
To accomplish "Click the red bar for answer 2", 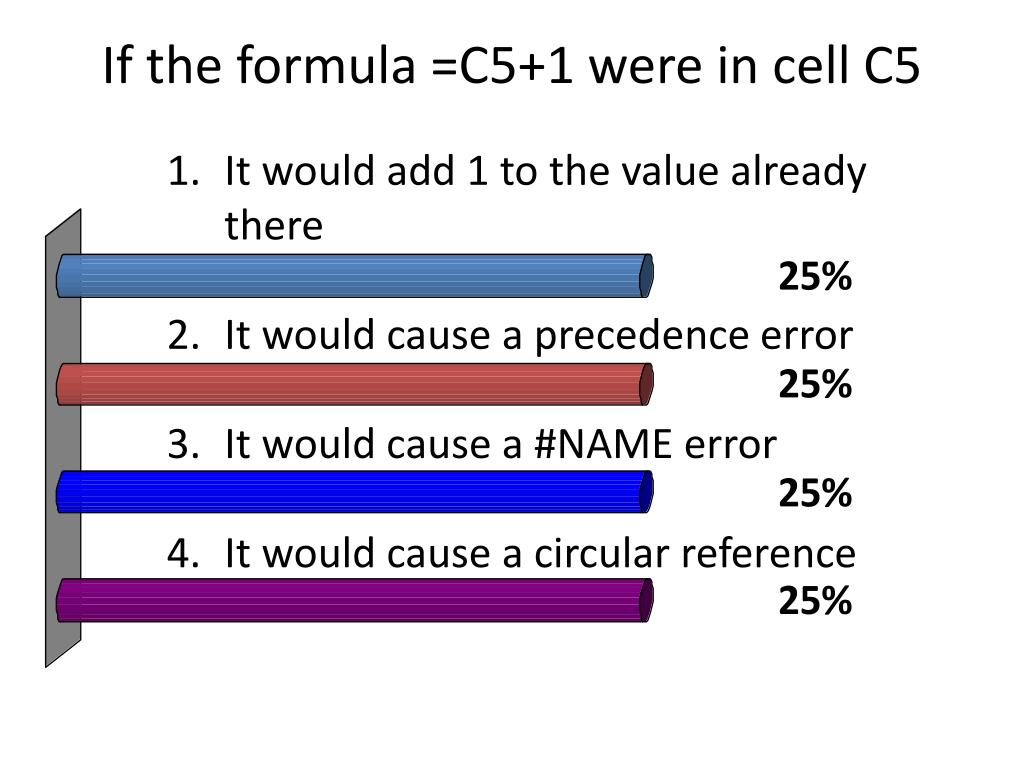I will tap(355, 384).
